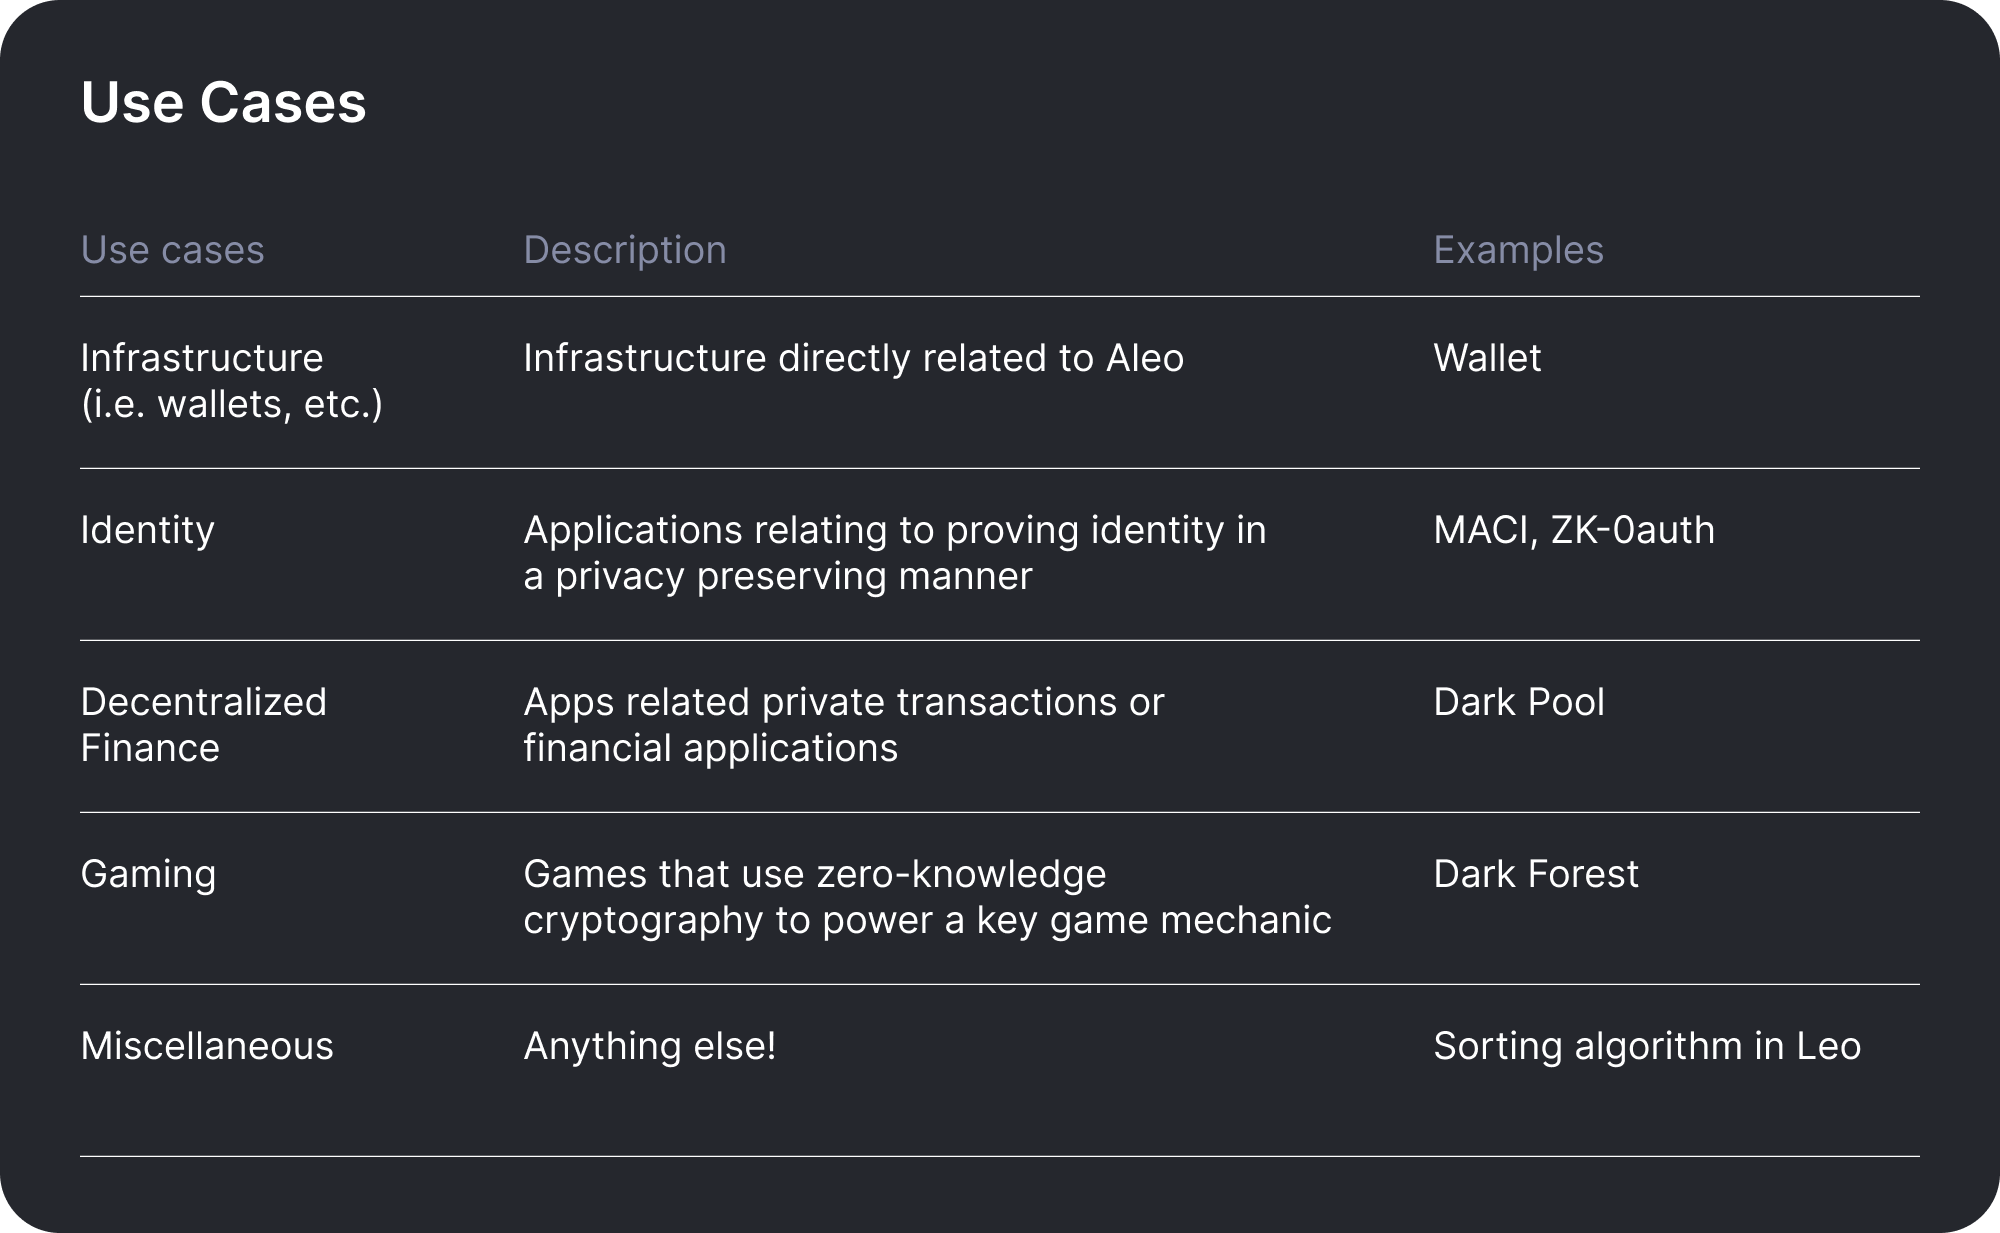Image resolution: width=2000 pixels, height=1233 pixels.
Task: Click the "Wallet" example text
Action: pos(1487,358)
